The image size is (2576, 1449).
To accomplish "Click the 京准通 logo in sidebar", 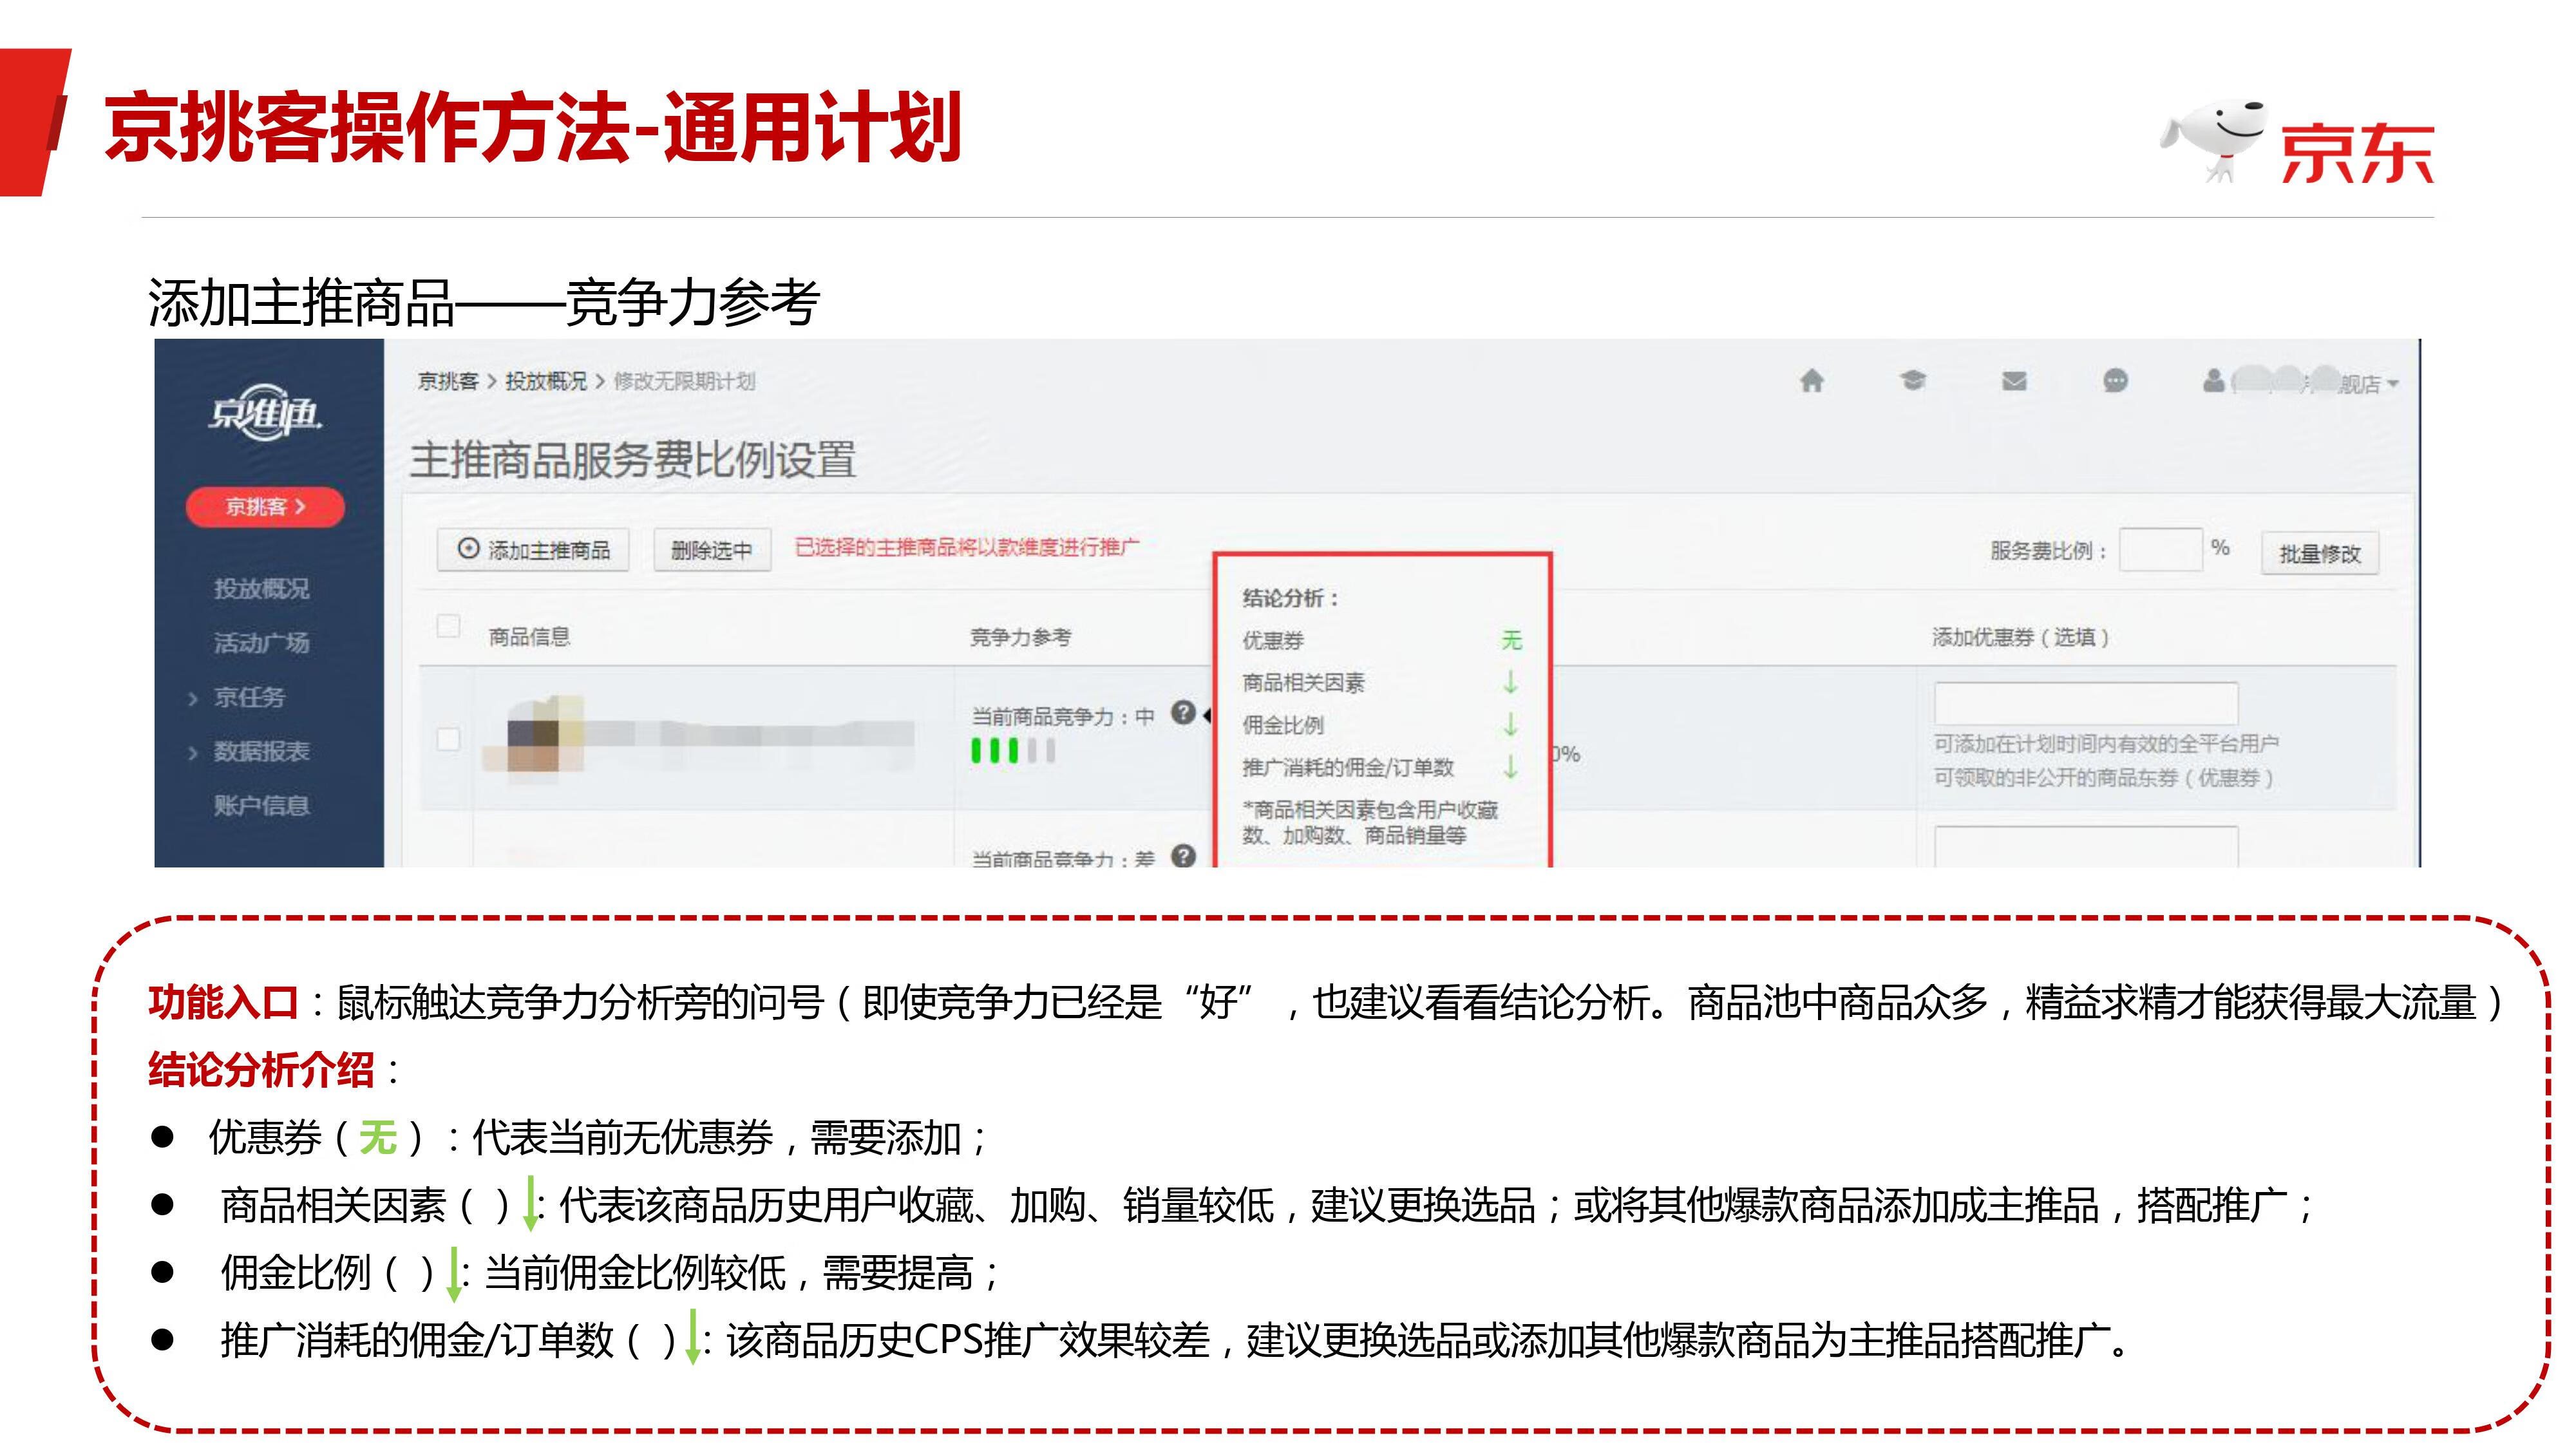I will pos(265,413).
